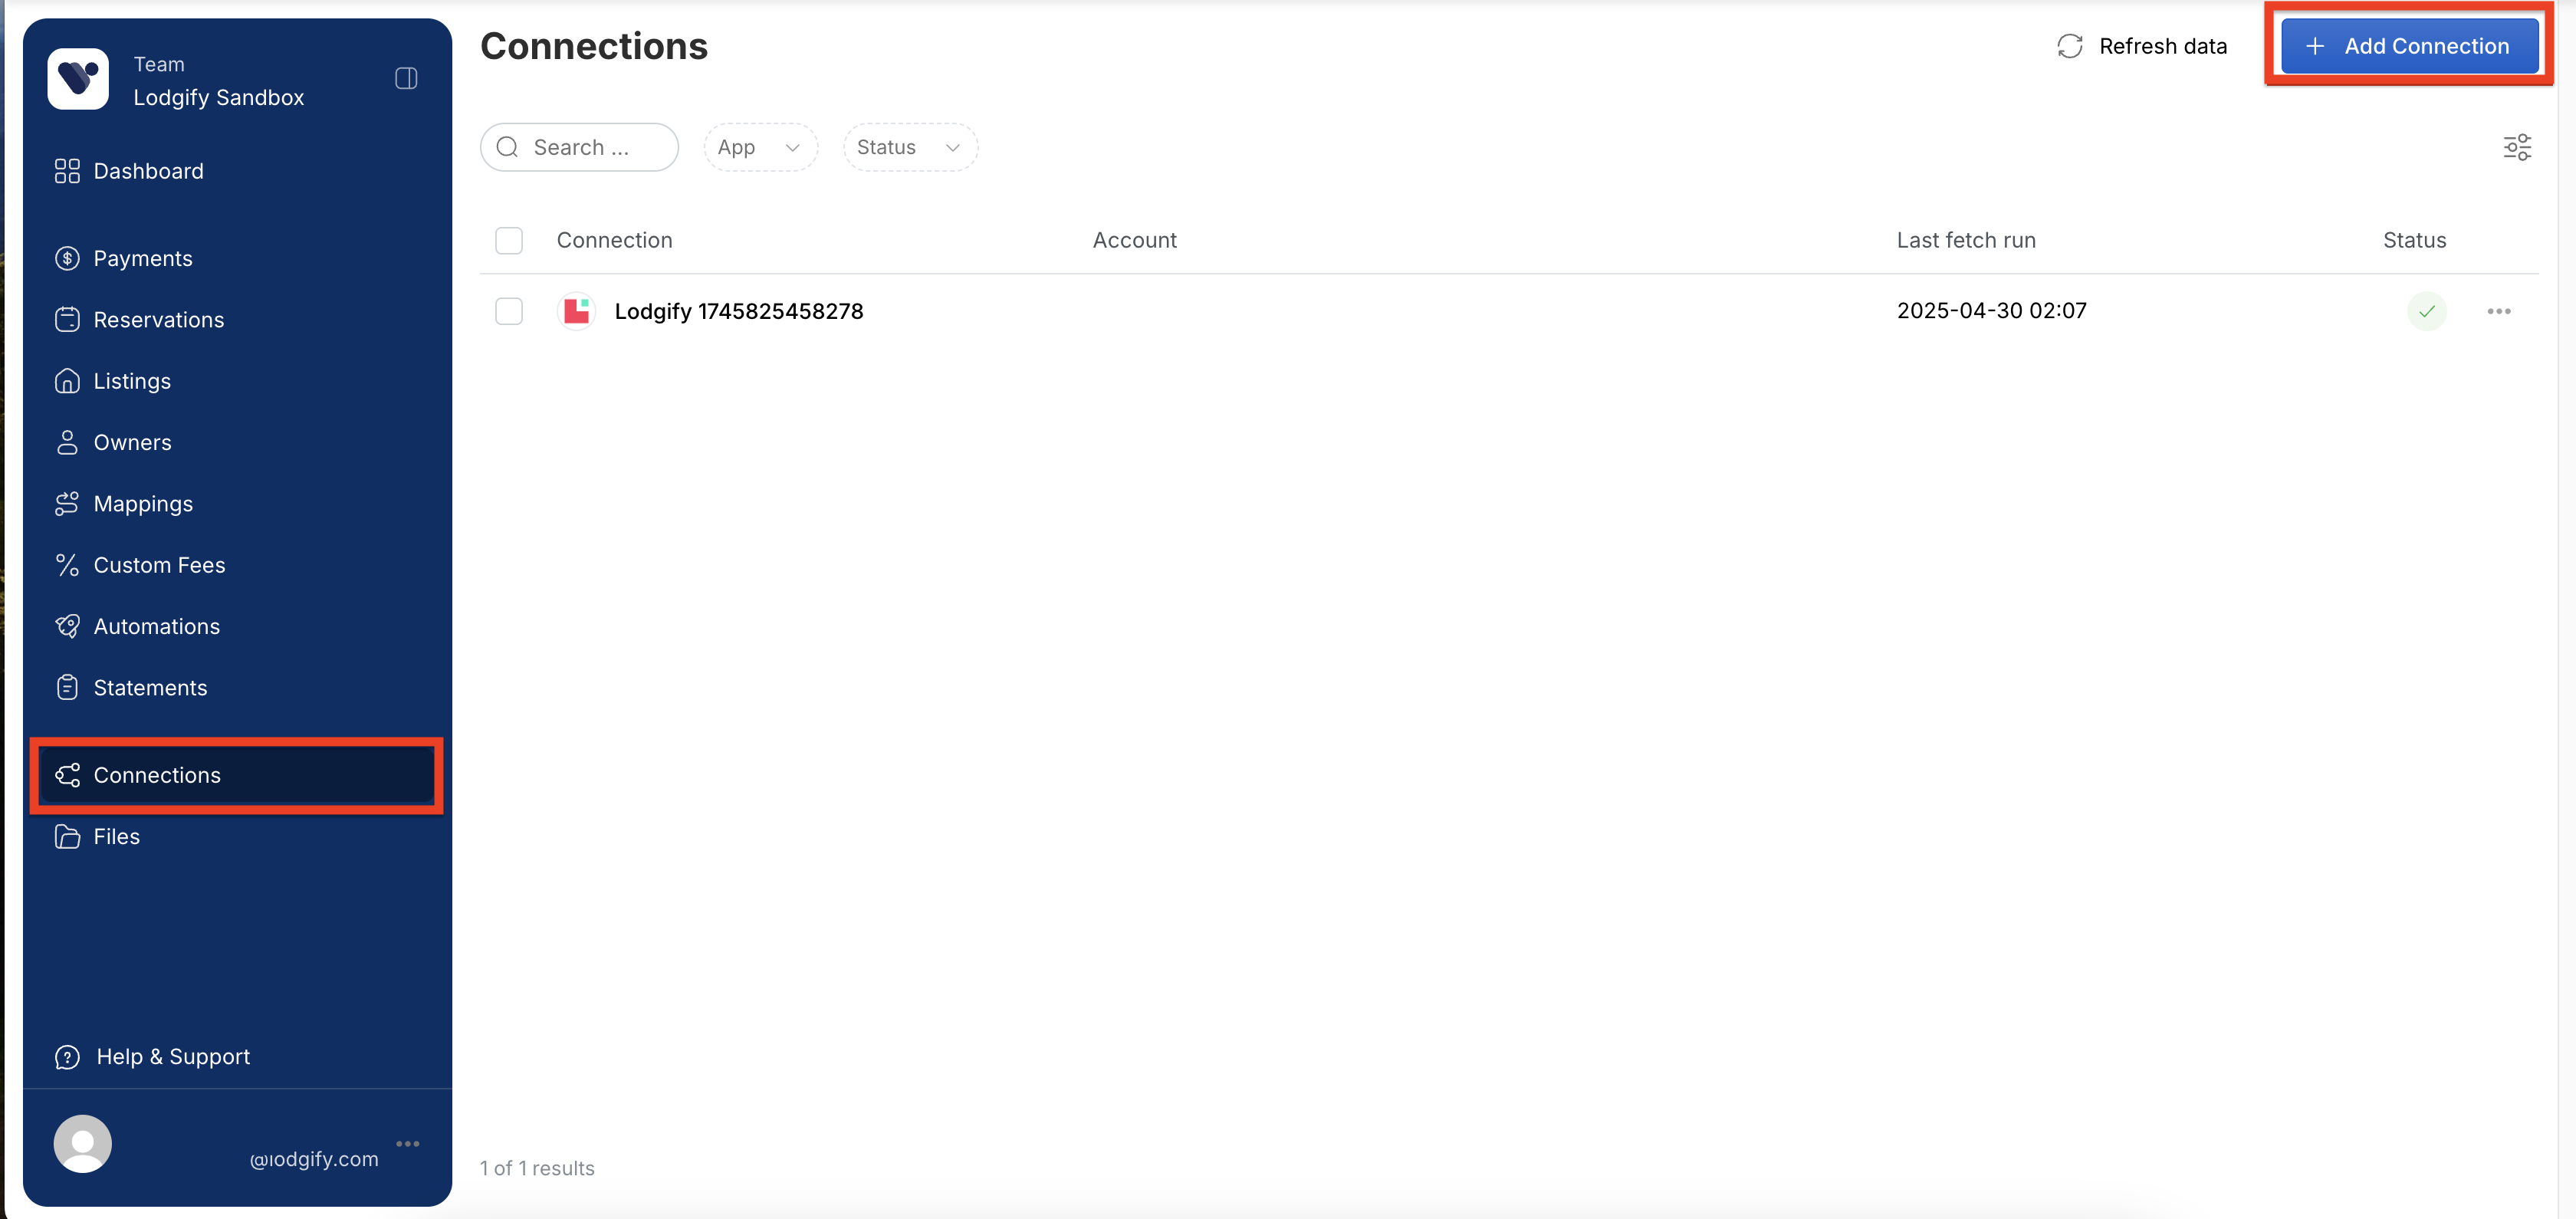Click the green checkmark status icon
Image resolution: width=2576 pixels, height=1219 pixels.
2426,312
